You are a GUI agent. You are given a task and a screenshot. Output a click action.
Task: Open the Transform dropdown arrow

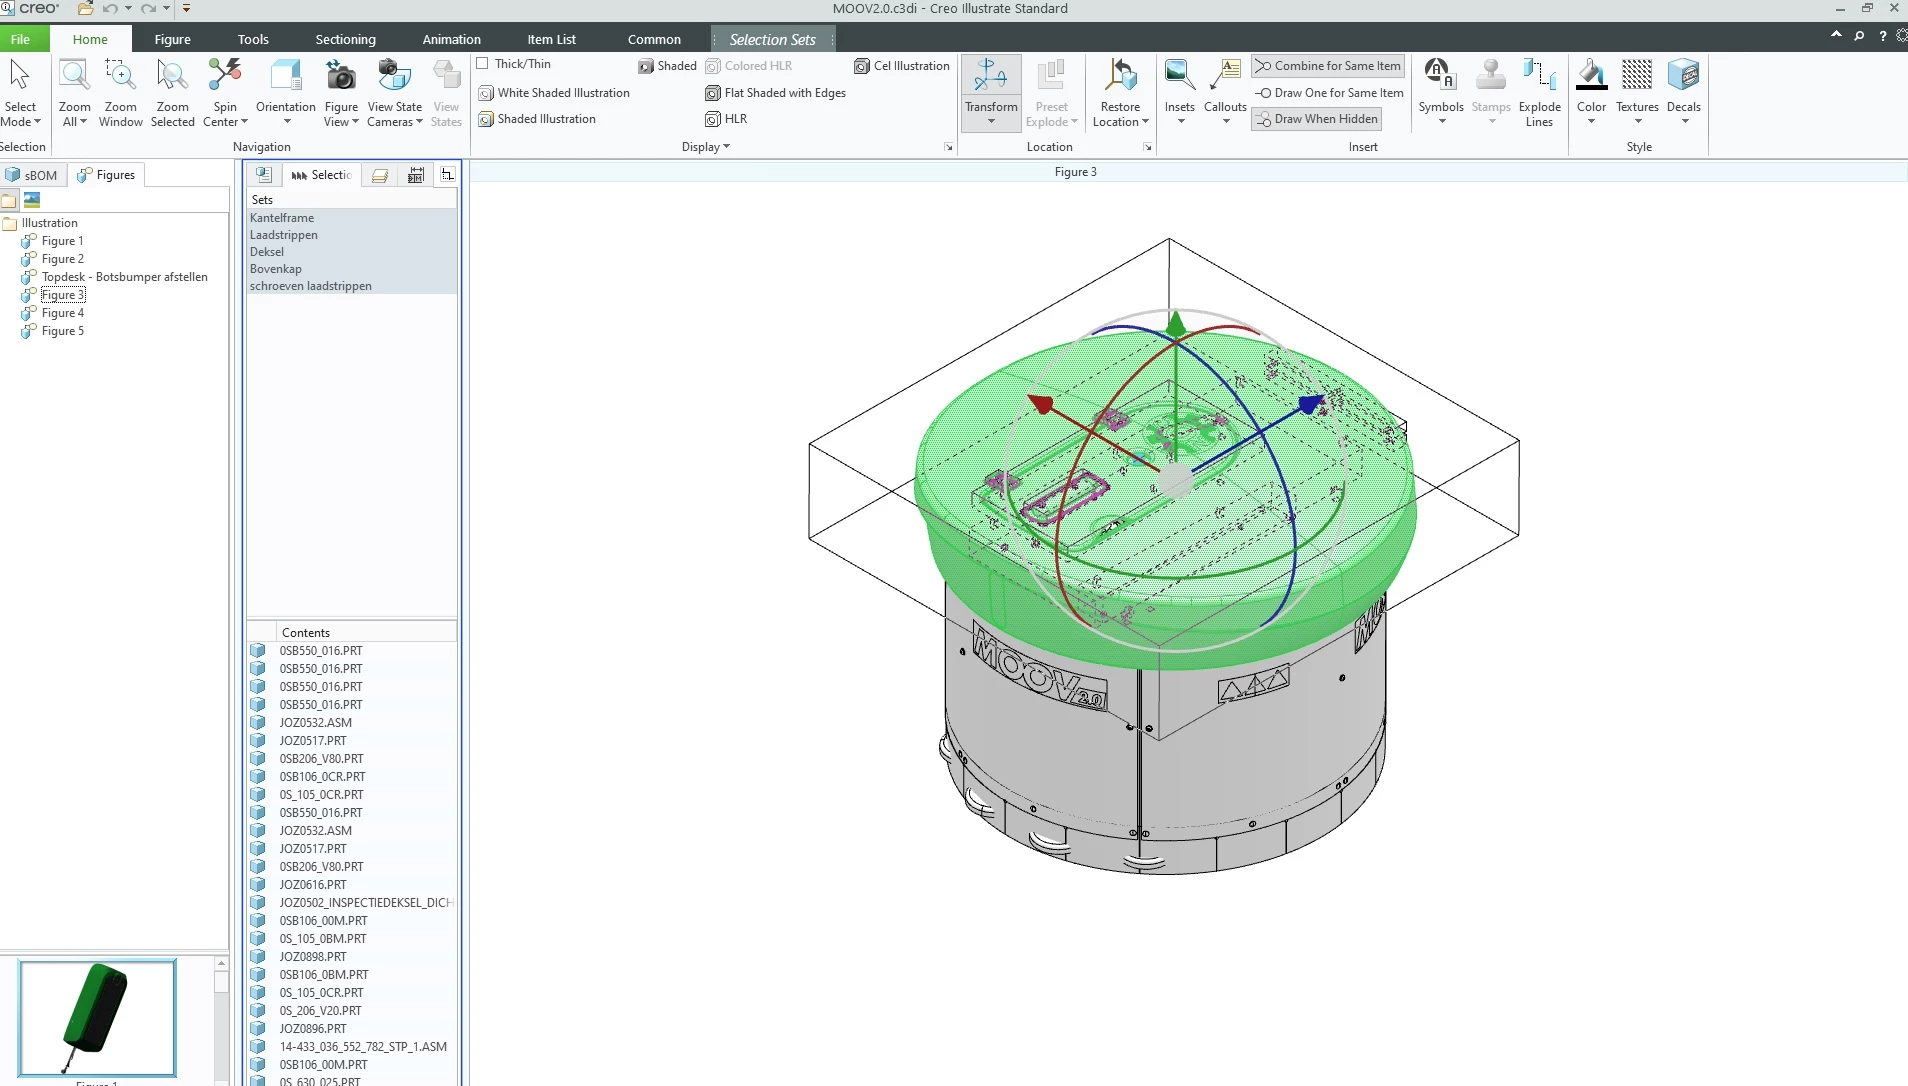991,123
